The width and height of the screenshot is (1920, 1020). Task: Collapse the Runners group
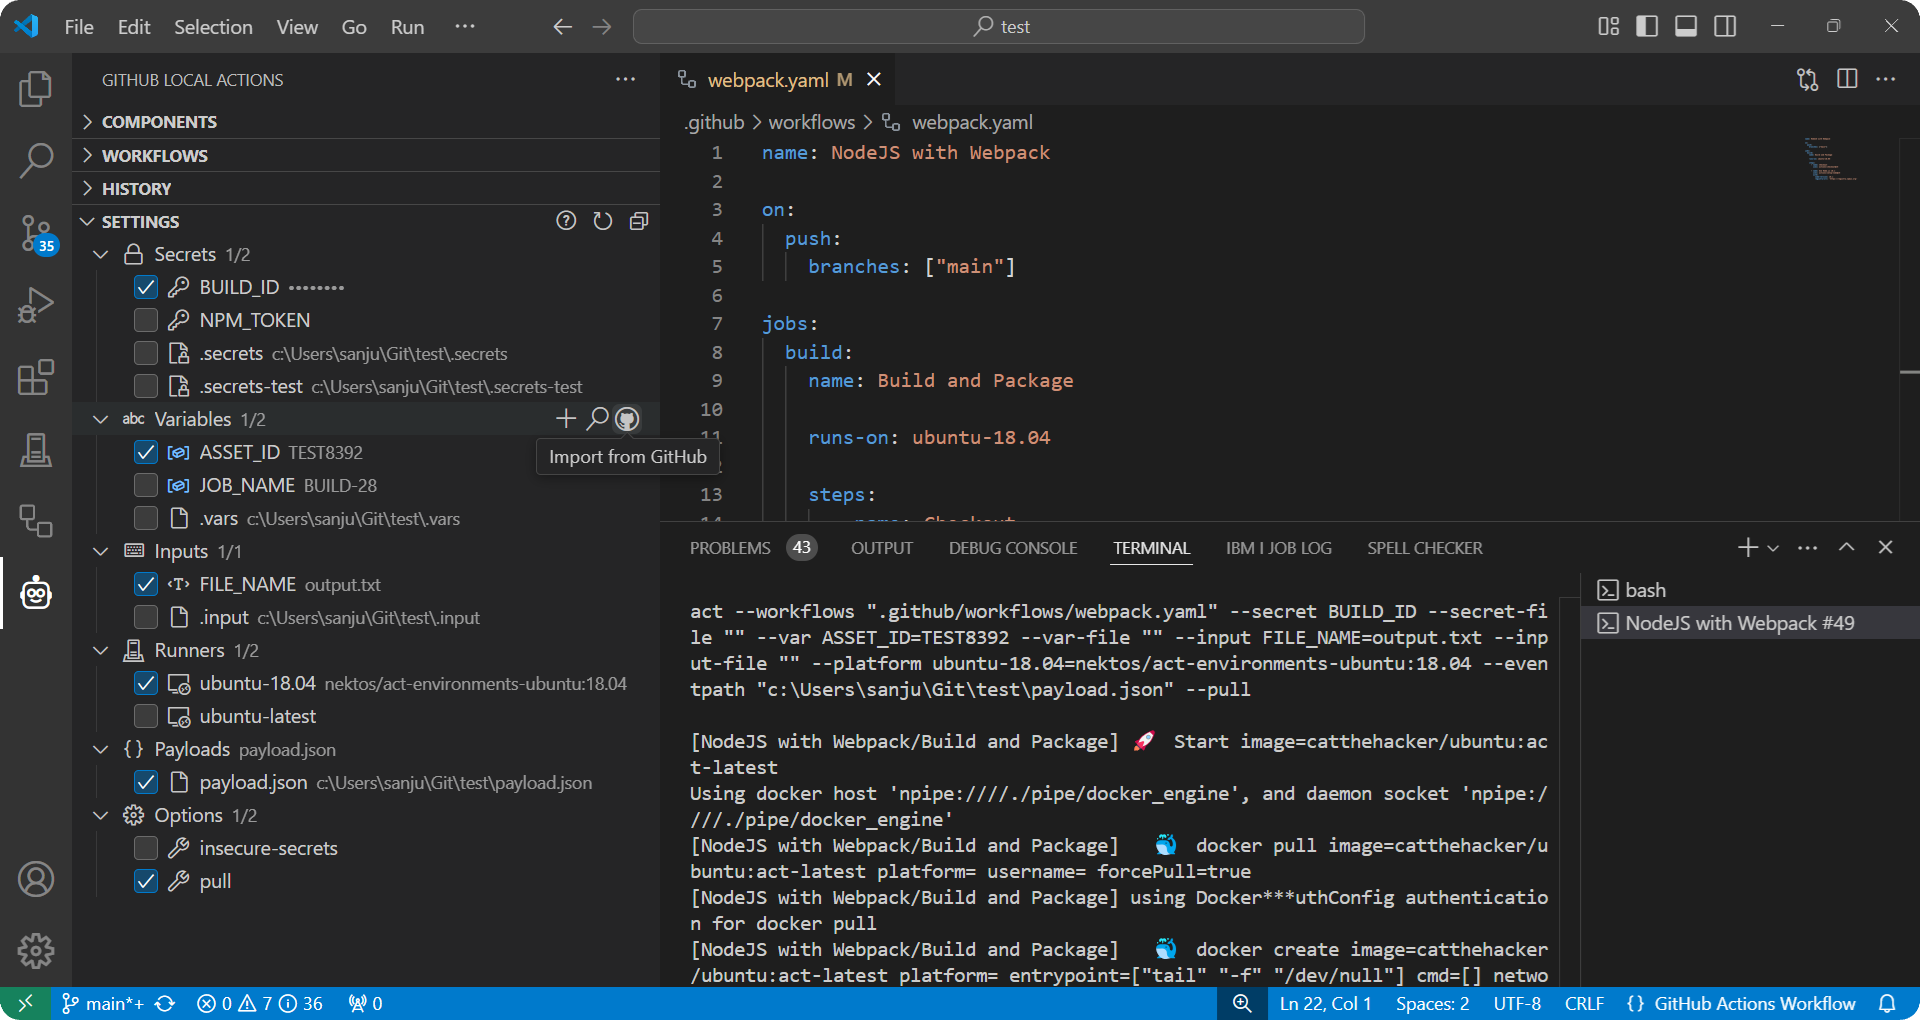(x=101, y=651)
